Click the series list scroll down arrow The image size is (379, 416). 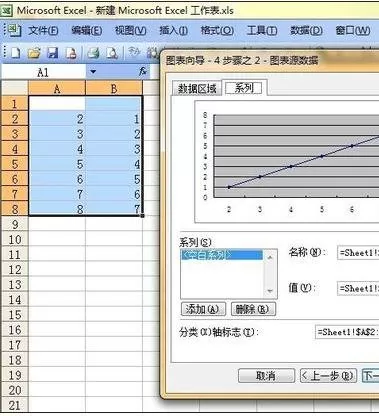(270, 291)
